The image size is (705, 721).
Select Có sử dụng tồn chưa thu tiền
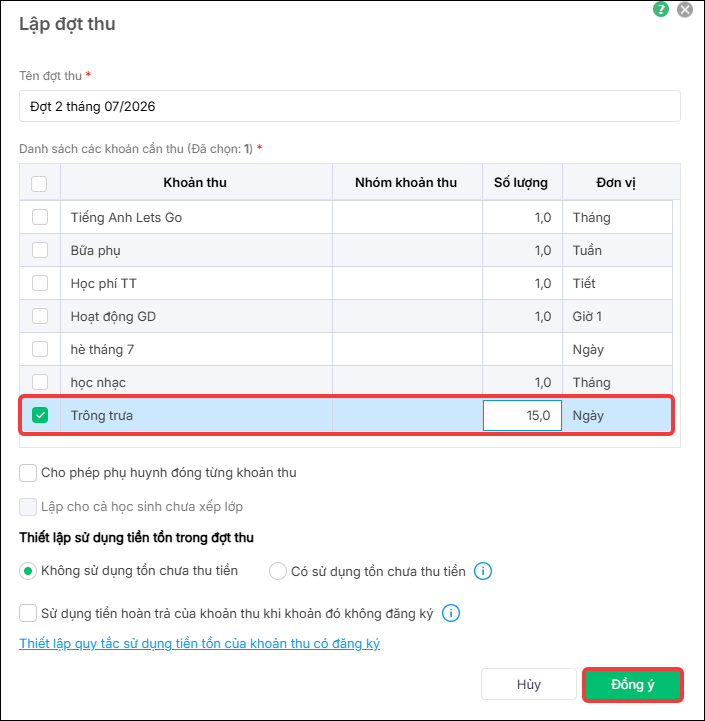tap(278, 571)
